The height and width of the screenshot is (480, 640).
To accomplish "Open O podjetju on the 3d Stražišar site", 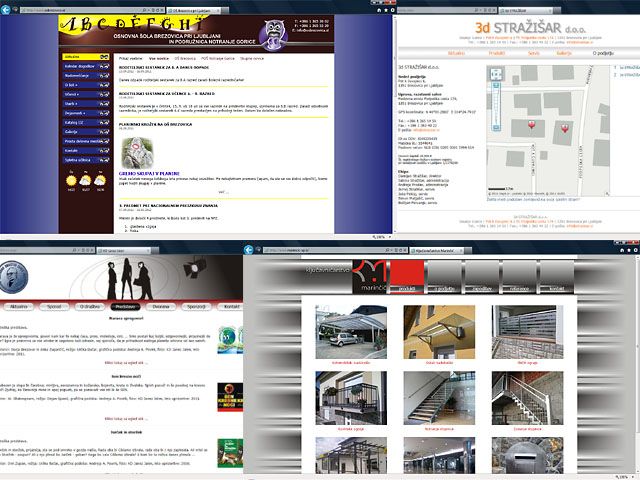I will [x=603, y=53].
